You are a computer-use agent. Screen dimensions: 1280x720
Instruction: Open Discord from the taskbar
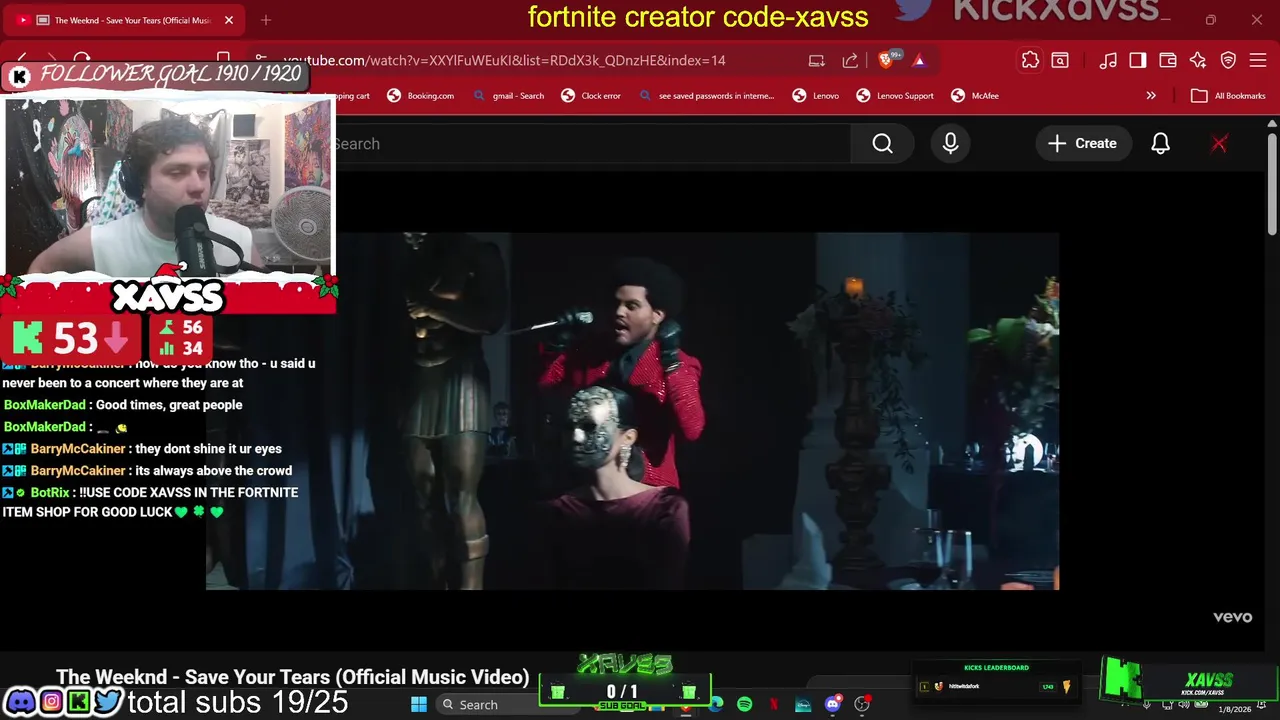[832, 705]
